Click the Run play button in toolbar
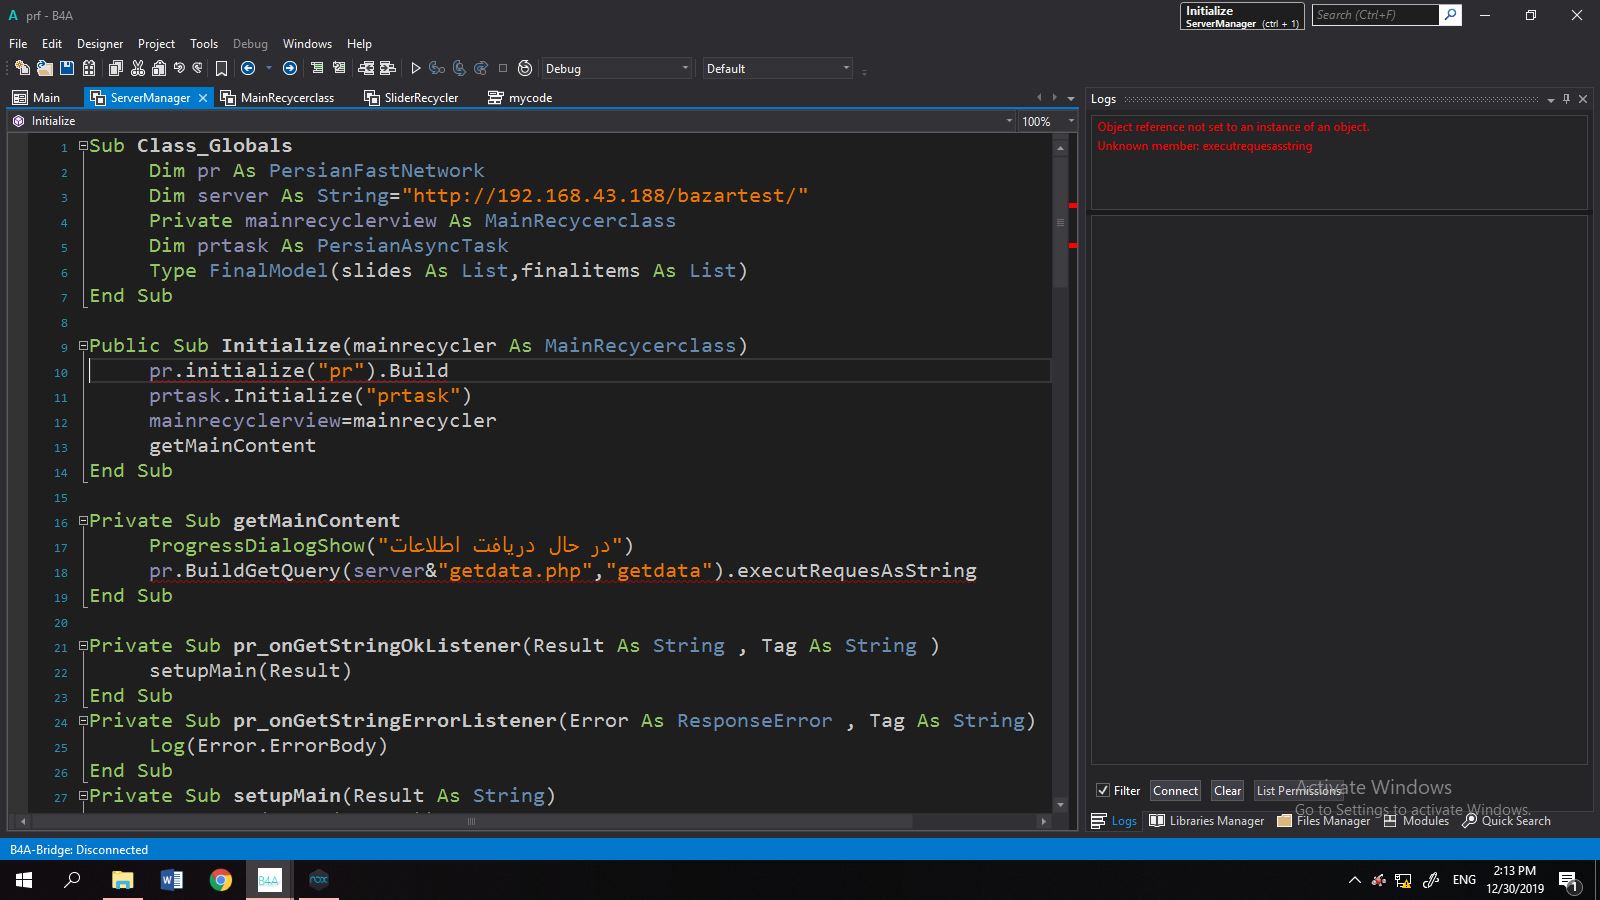This screenshot has height=900, width=1600. [416, 68]
